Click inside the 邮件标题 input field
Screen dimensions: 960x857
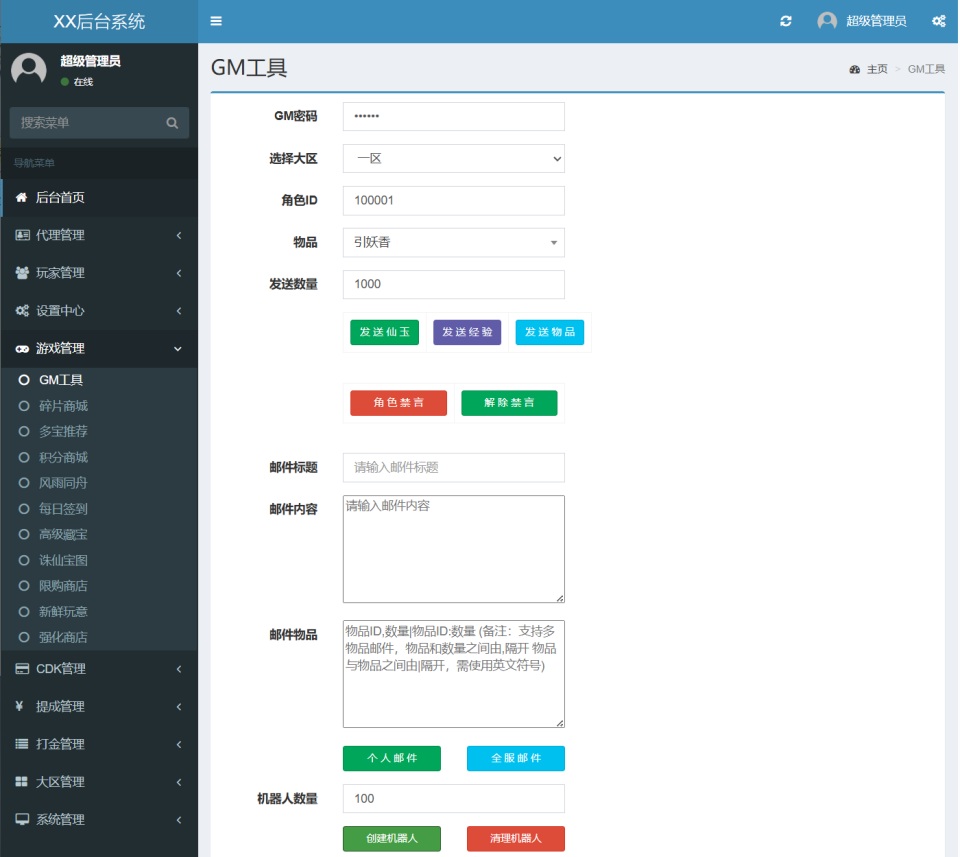(453, 467)
